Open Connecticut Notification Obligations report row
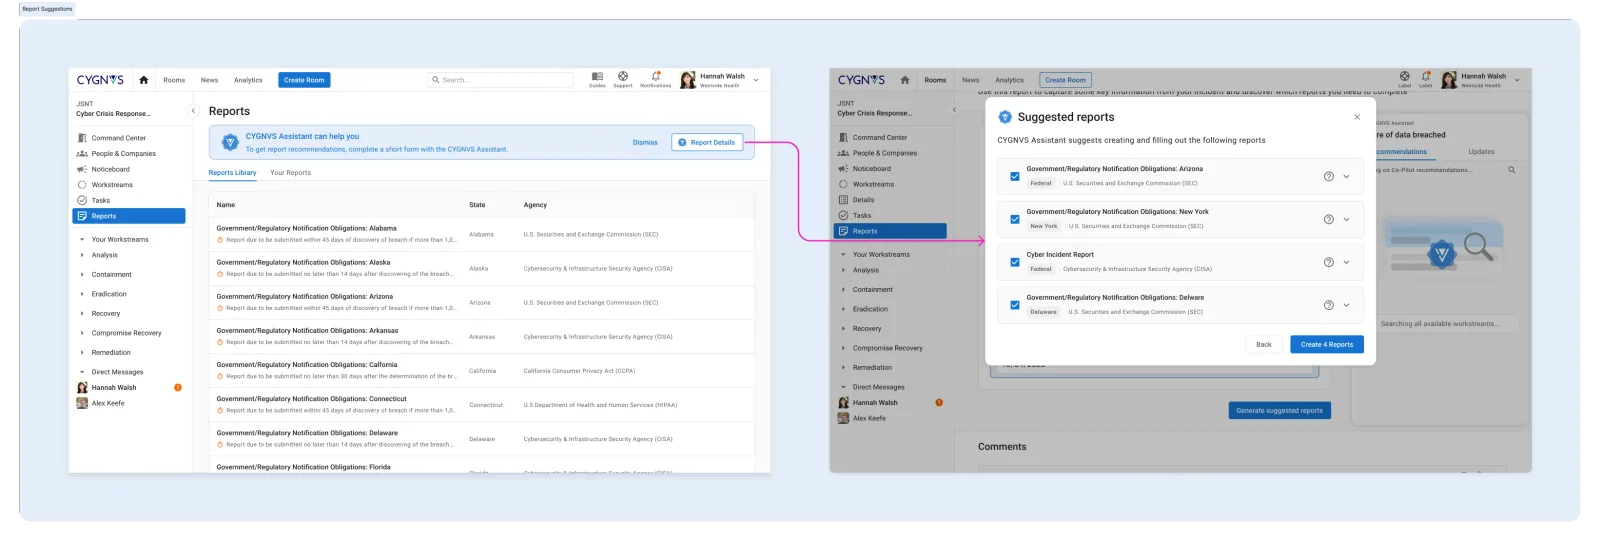 [x=481, y=404]
